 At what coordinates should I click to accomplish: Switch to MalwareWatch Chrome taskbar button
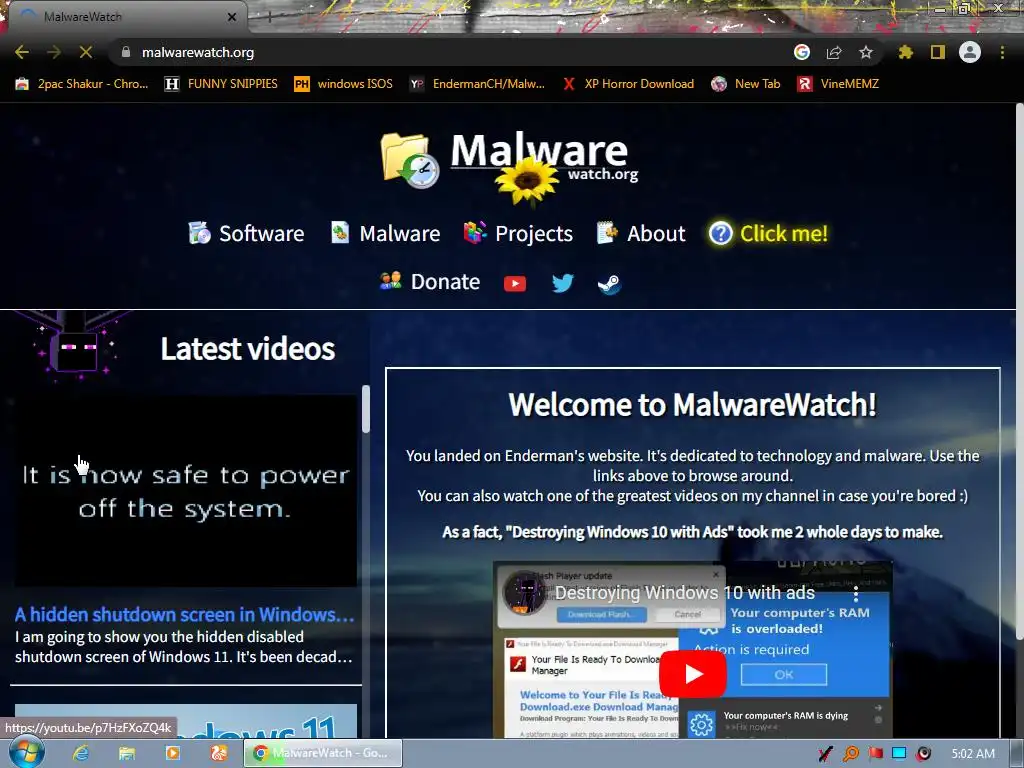pyautogui.click(x=323, y=753)
